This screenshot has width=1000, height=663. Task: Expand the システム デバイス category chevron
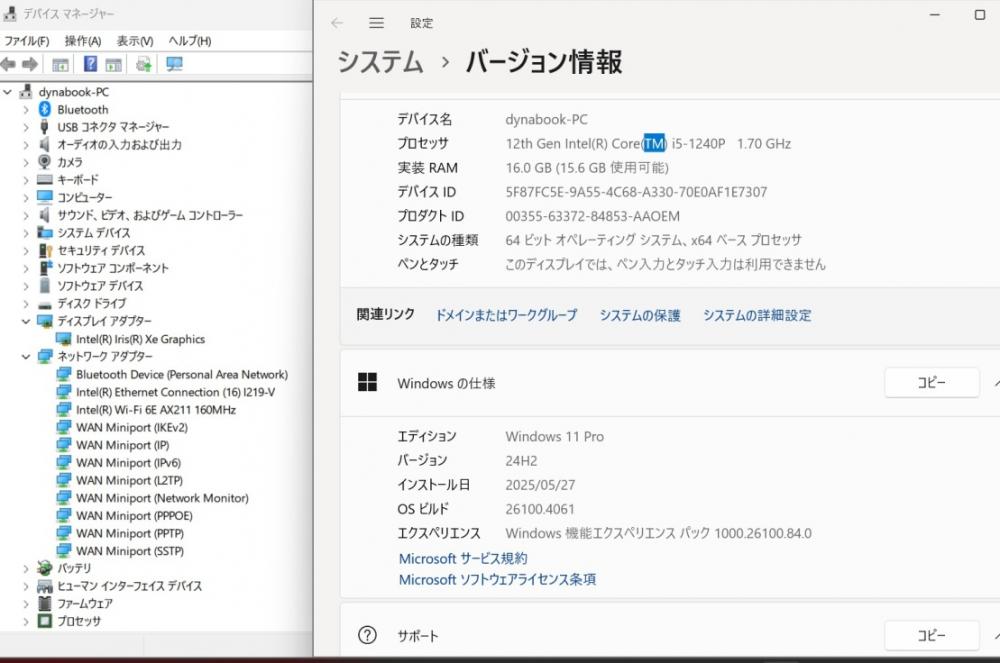(x=26, y=233)
